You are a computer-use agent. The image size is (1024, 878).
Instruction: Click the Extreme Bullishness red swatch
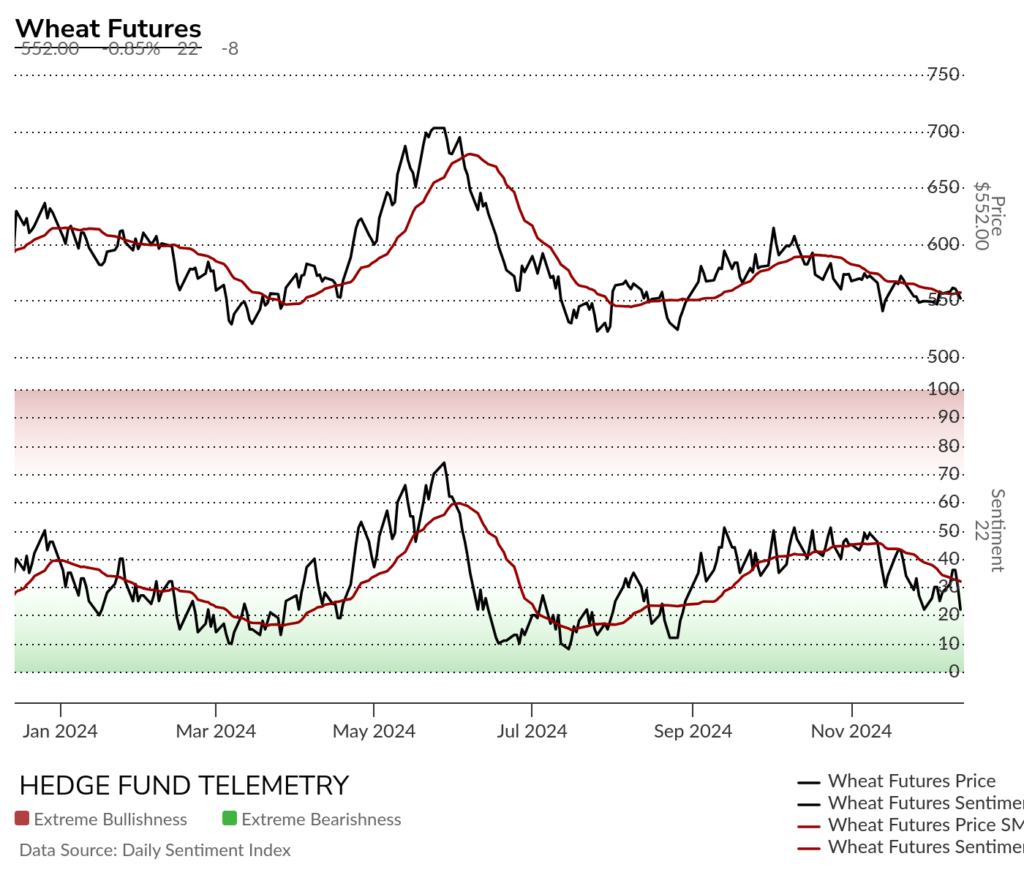(22, 819)
